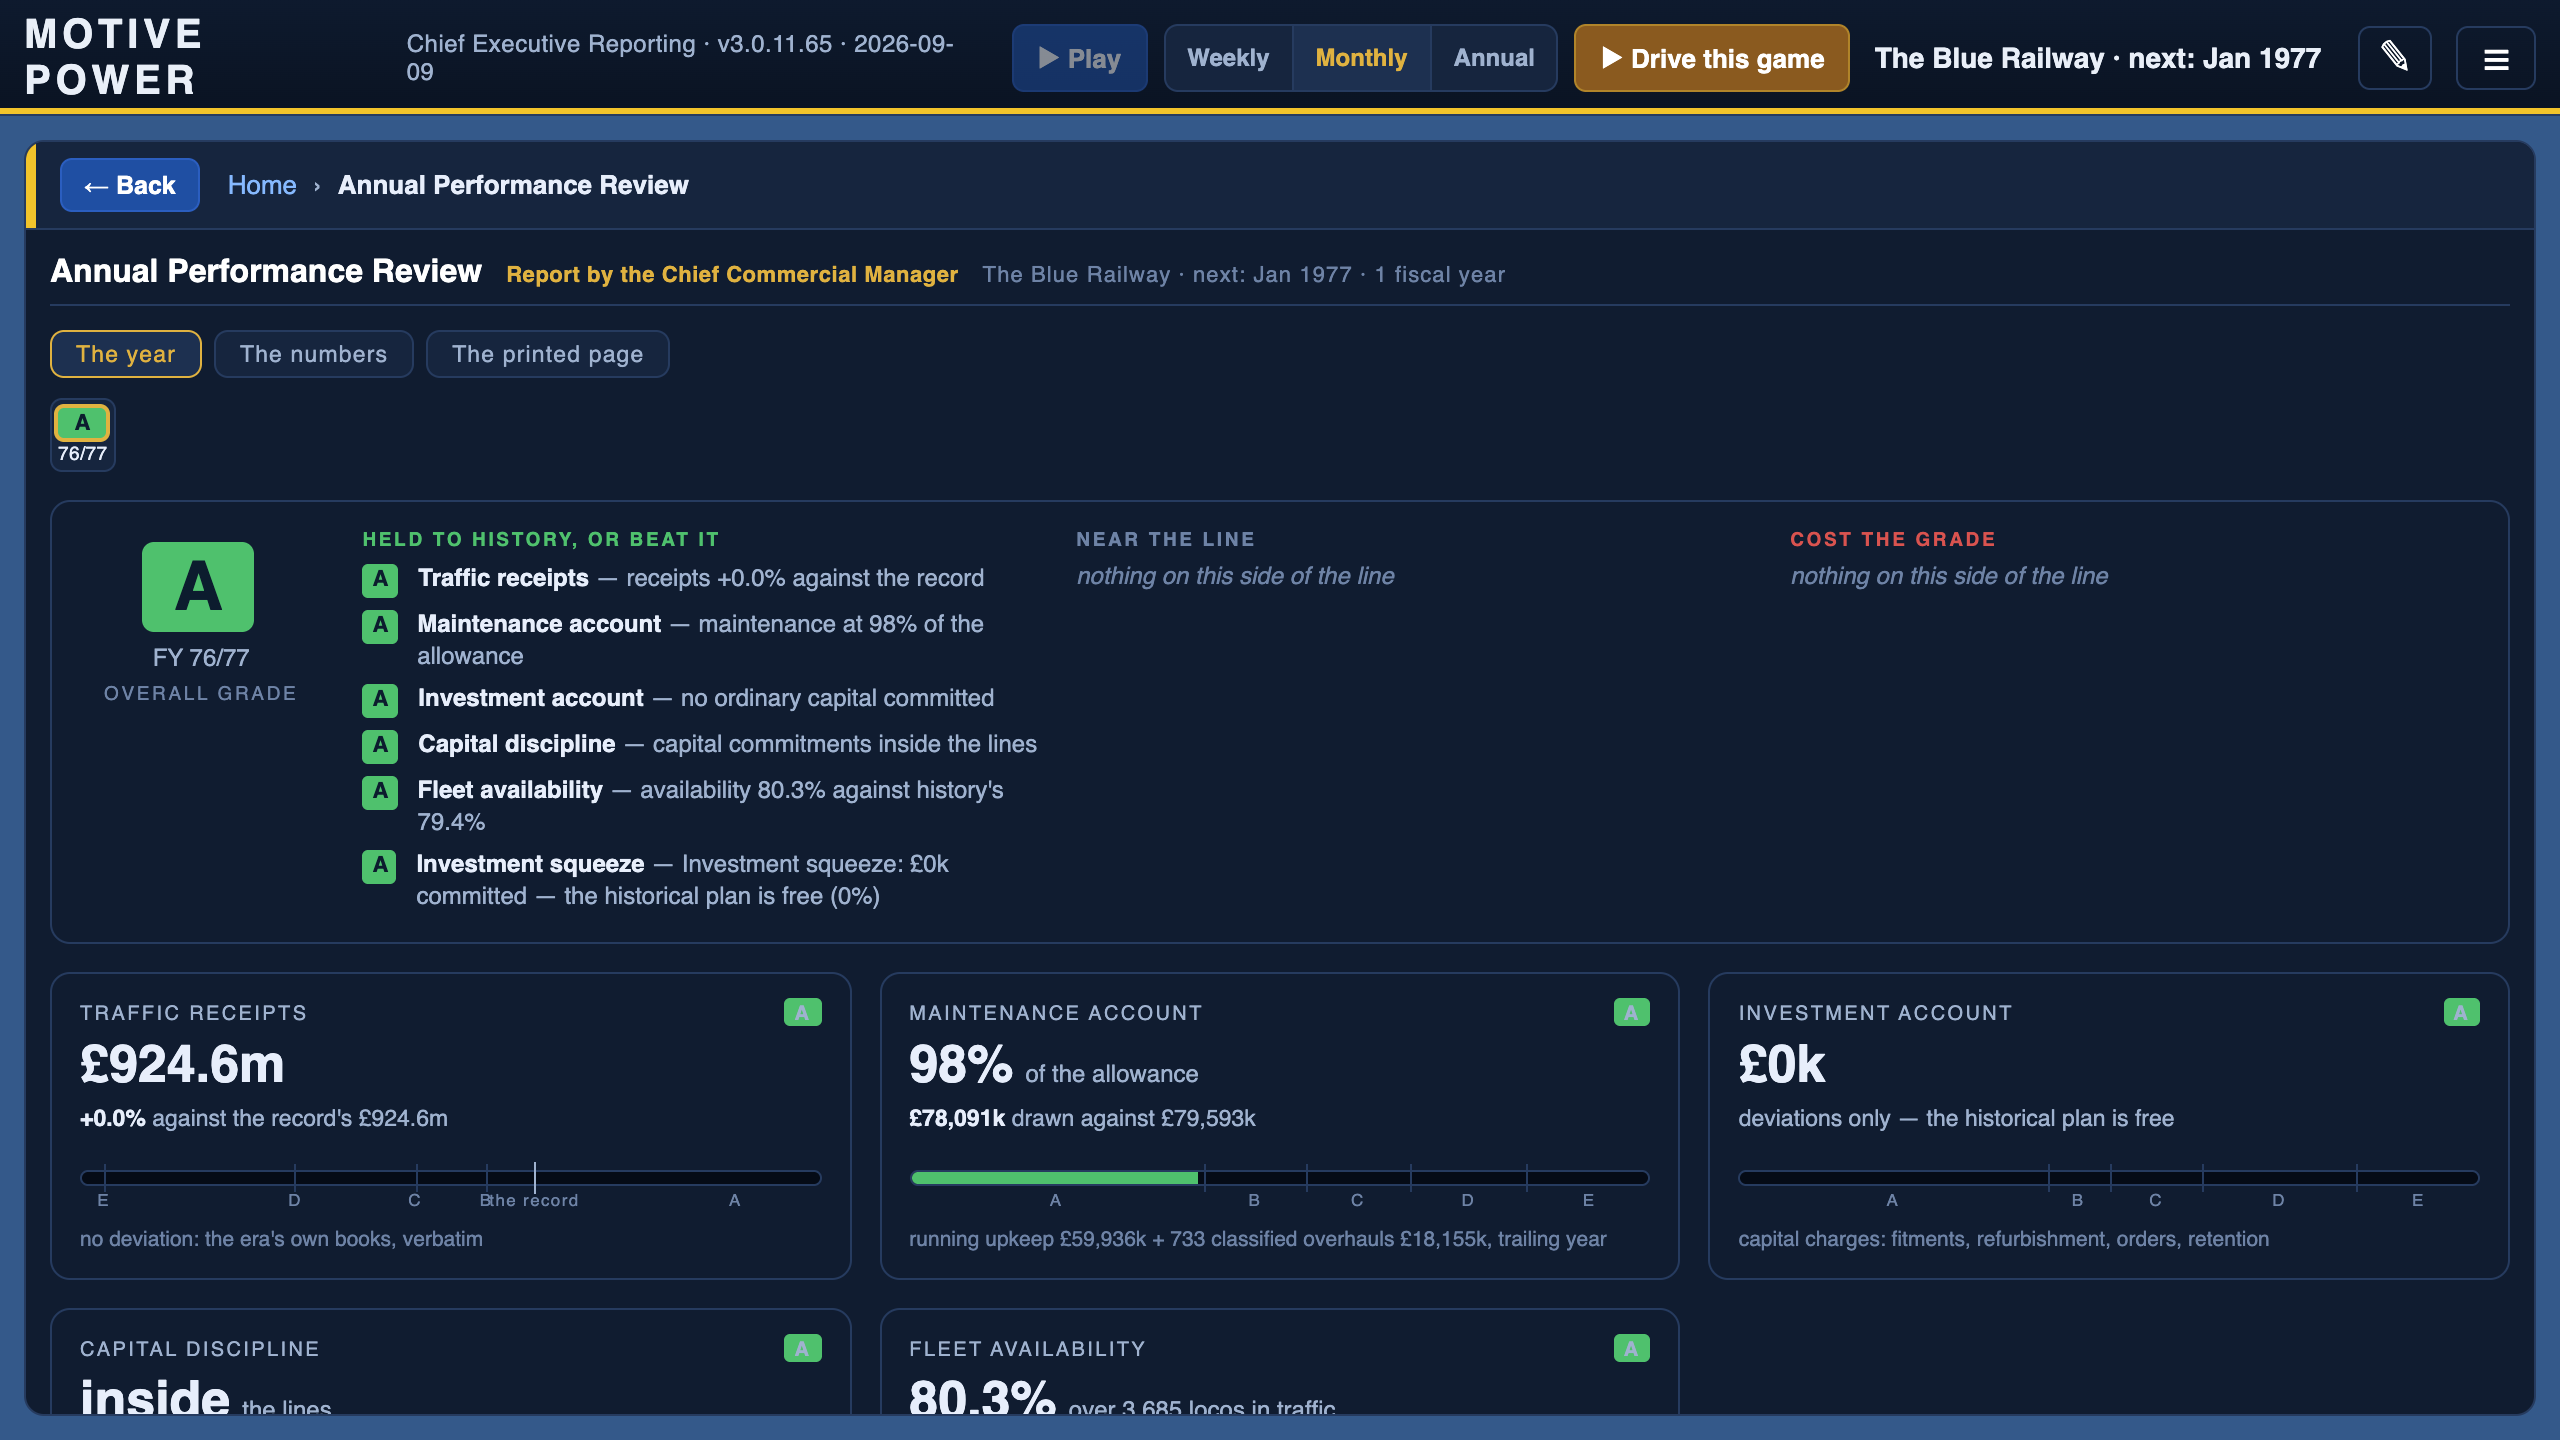Click the Back button

coord(130,185)
